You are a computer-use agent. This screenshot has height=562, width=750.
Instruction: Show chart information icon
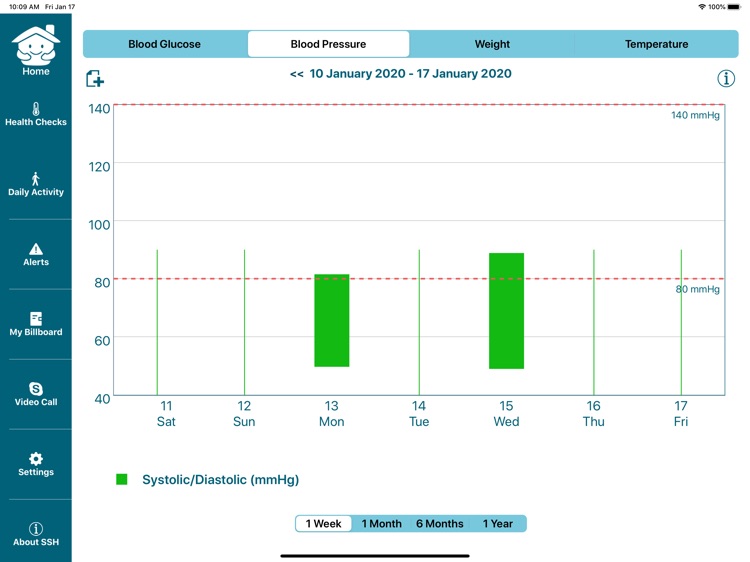tap(726, 78)
